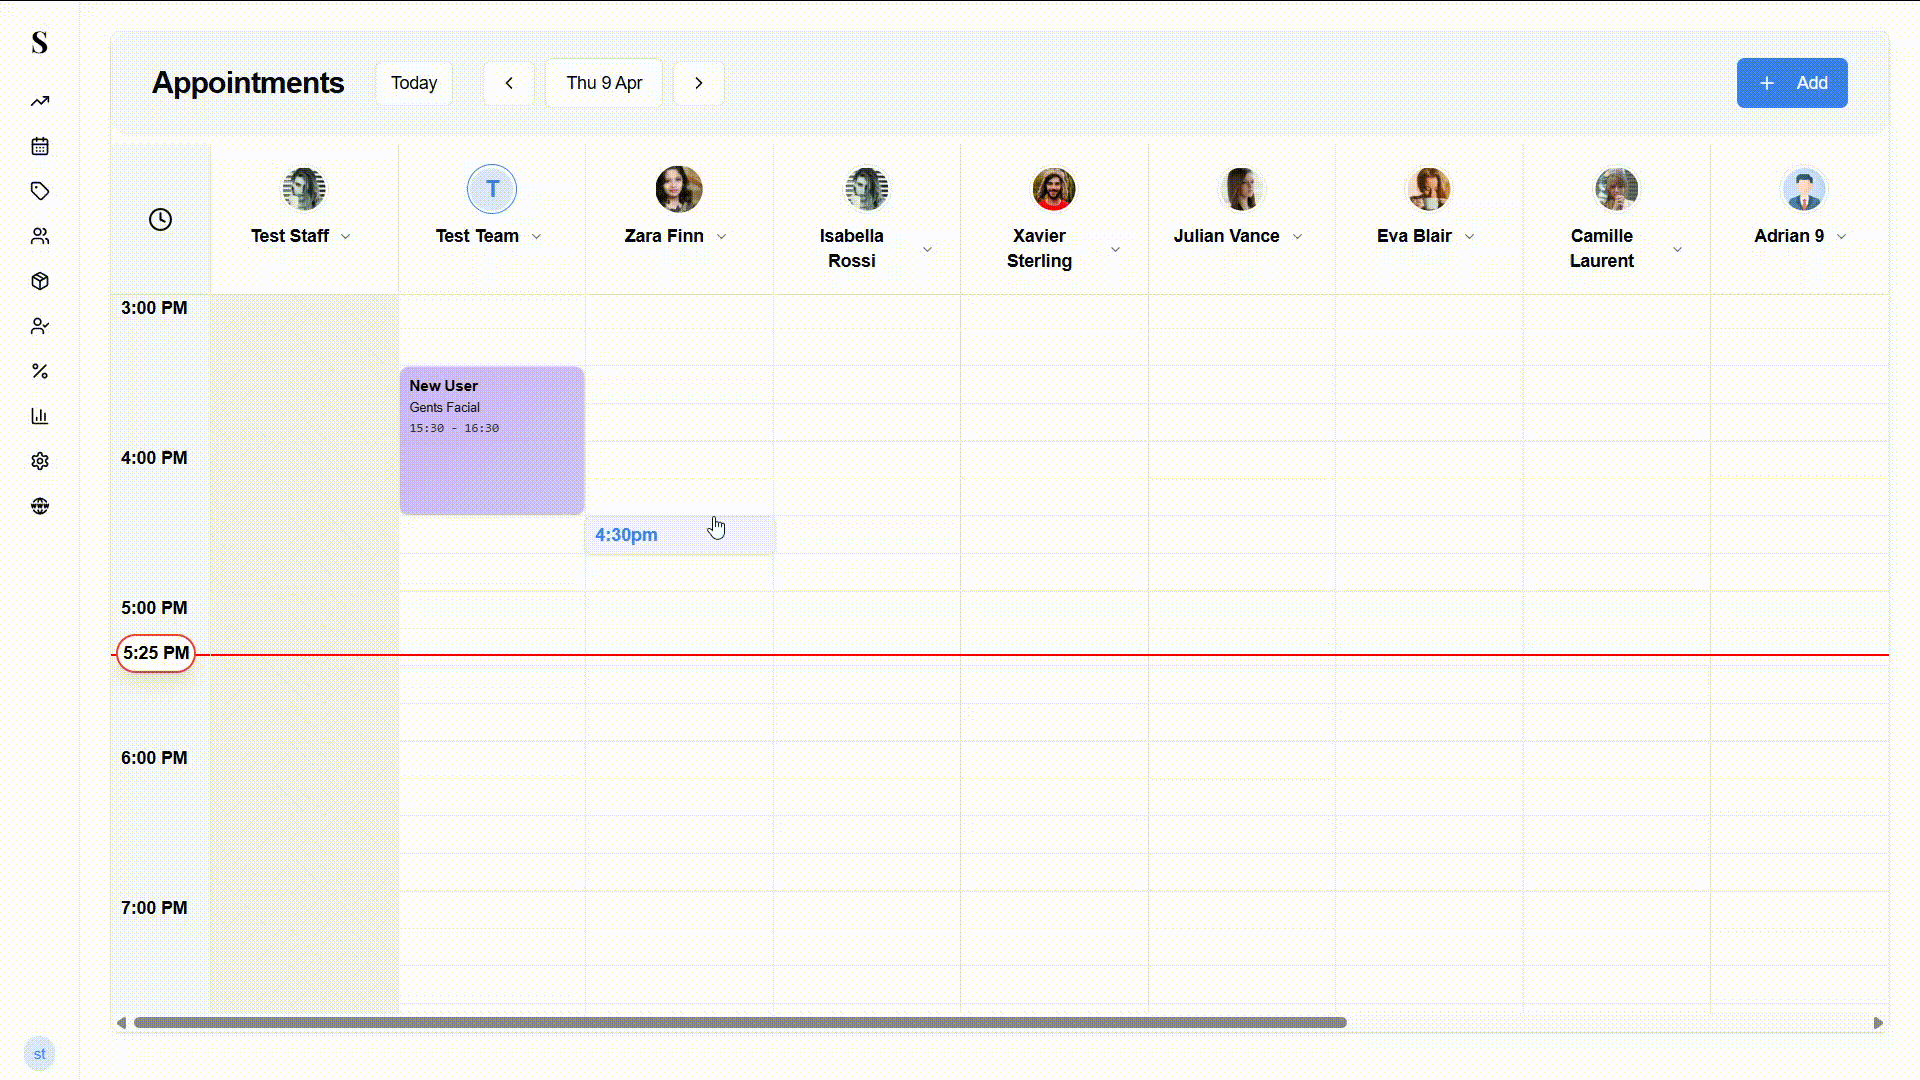
Task: Click the horizontal scrollbar right arrow
Action: click(x=1878, y=1022)
